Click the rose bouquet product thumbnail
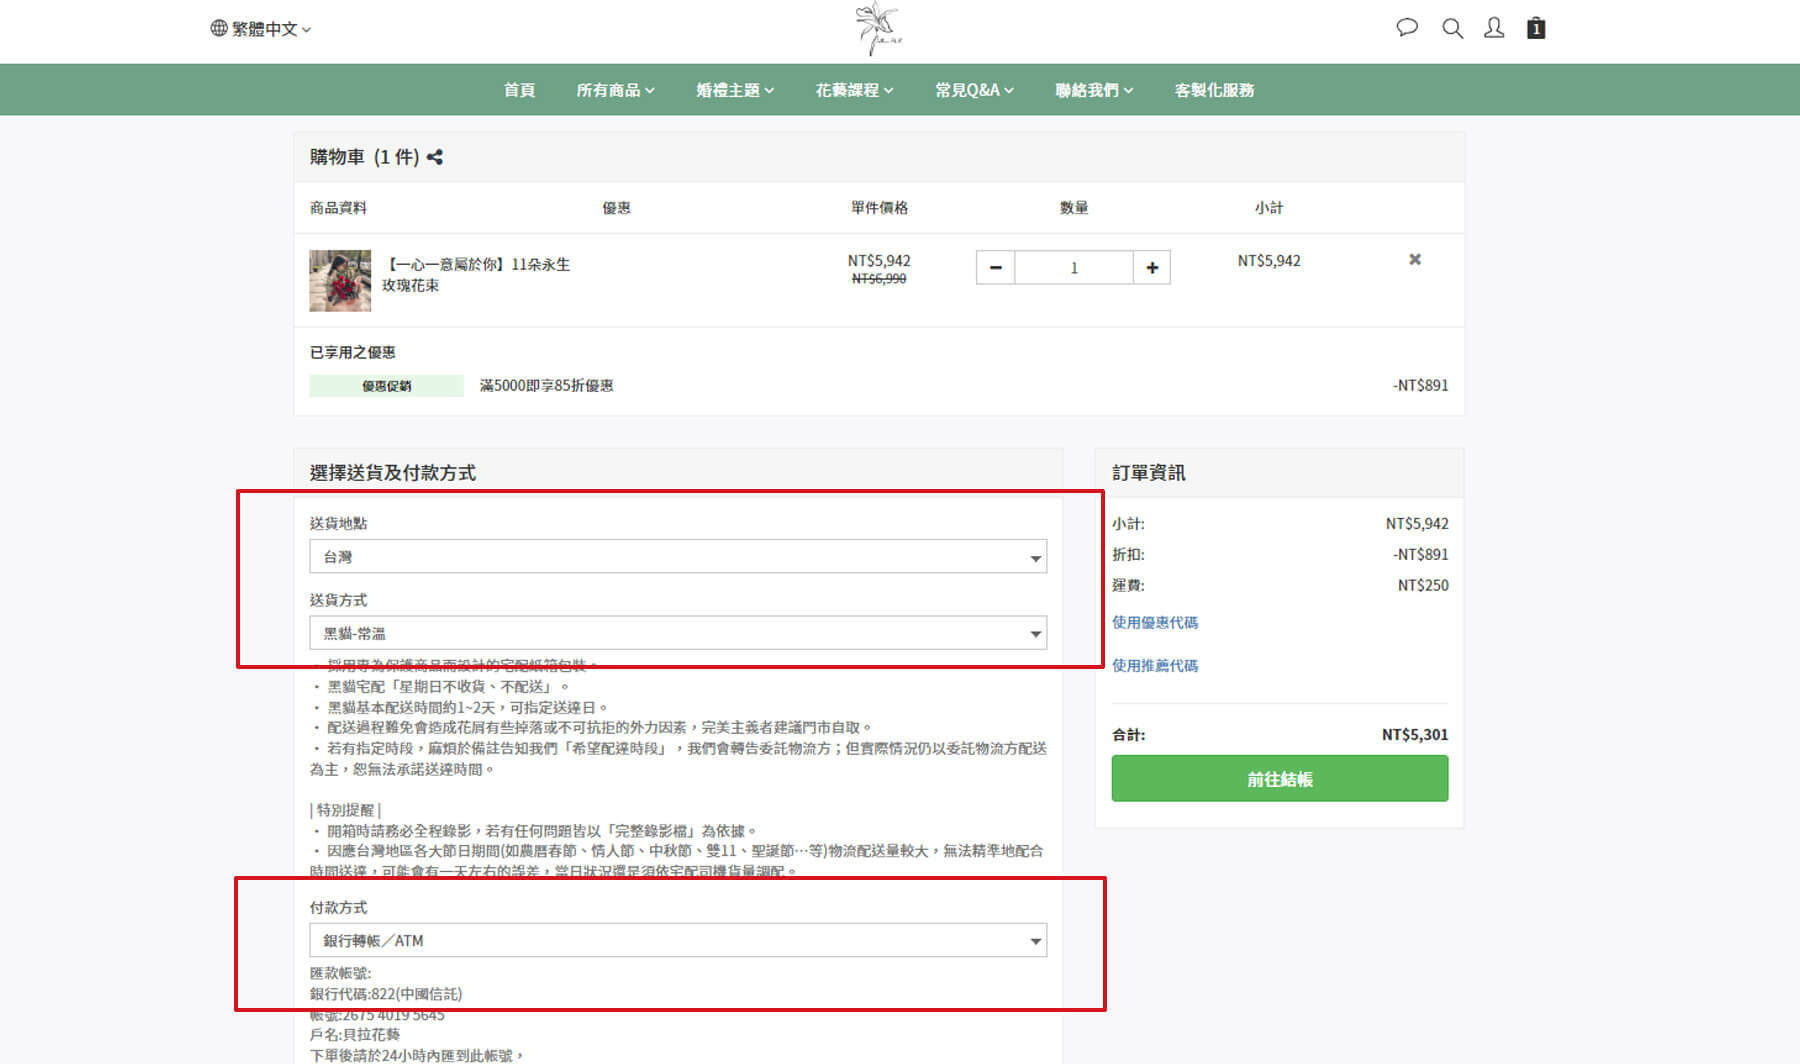Screen dimensions: 1800x1064 coord(340,280)
